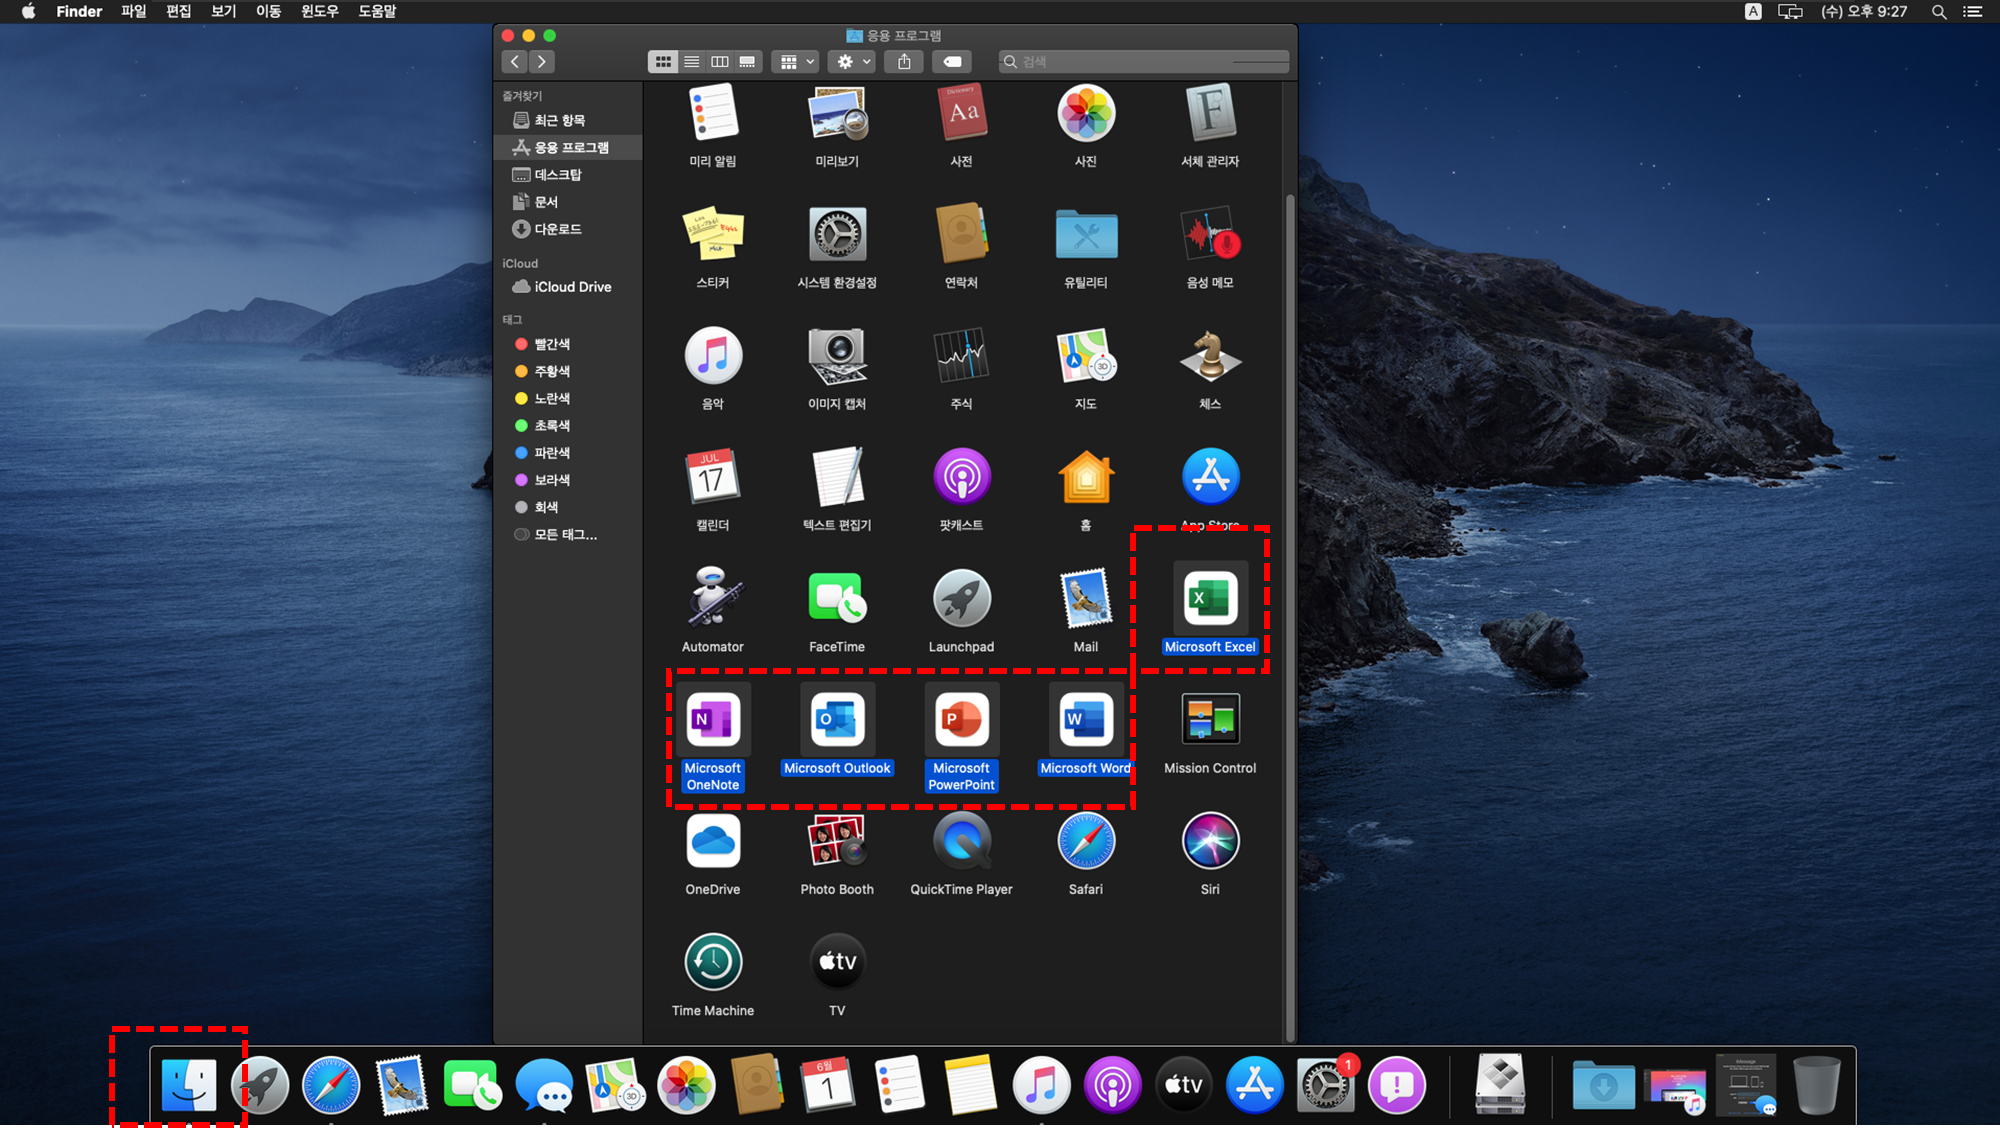Open the 윈도우 menu

pos(319,11)
